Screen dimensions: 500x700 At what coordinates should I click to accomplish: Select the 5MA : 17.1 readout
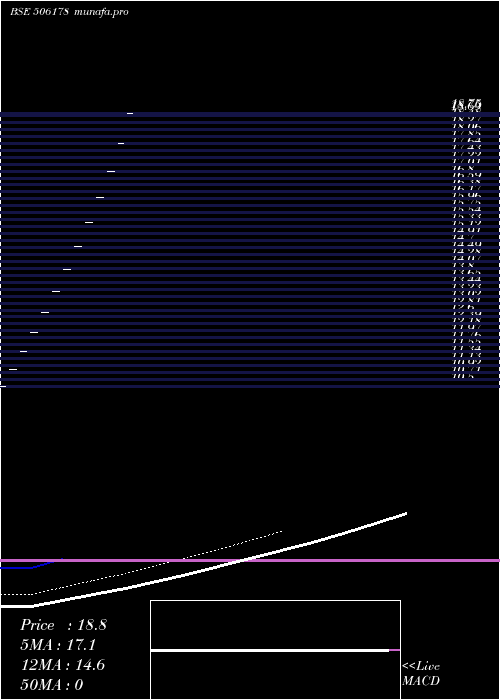click(58, 645)
